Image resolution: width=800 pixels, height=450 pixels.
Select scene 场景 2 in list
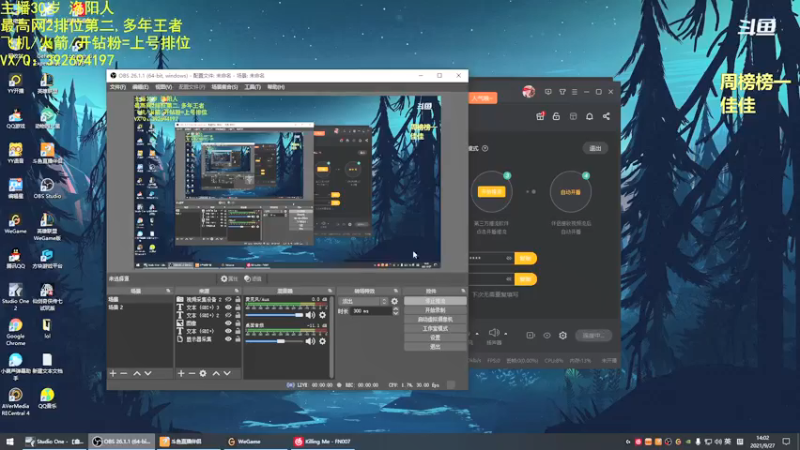[140, 307]
